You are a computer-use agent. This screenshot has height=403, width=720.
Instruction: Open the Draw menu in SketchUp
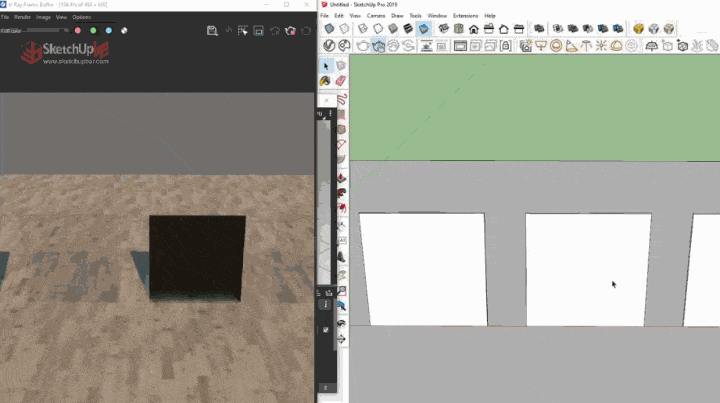pyautogui.click(x=397, y=16)
